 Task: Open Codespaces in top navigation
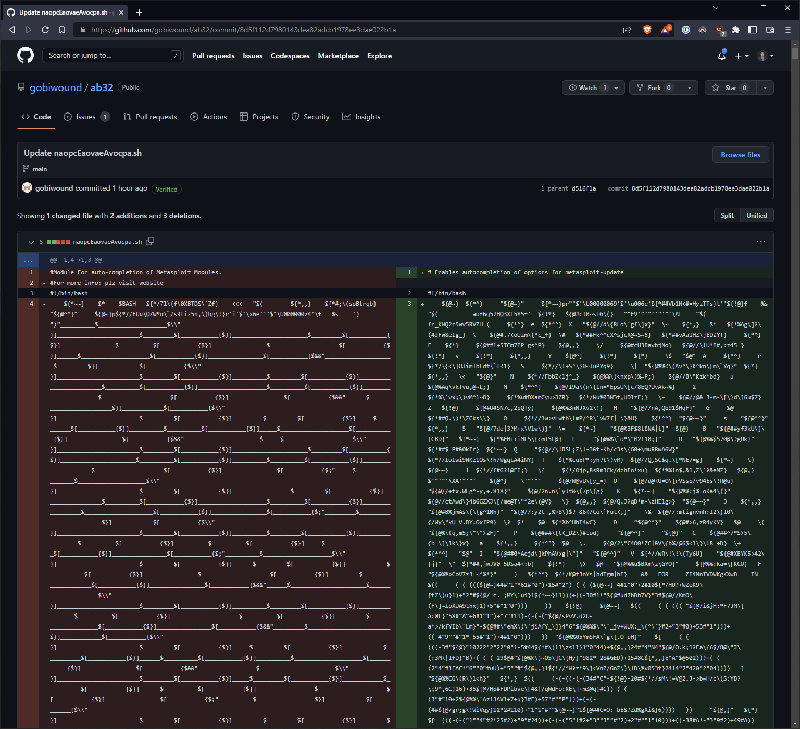(x=290, y=56)
